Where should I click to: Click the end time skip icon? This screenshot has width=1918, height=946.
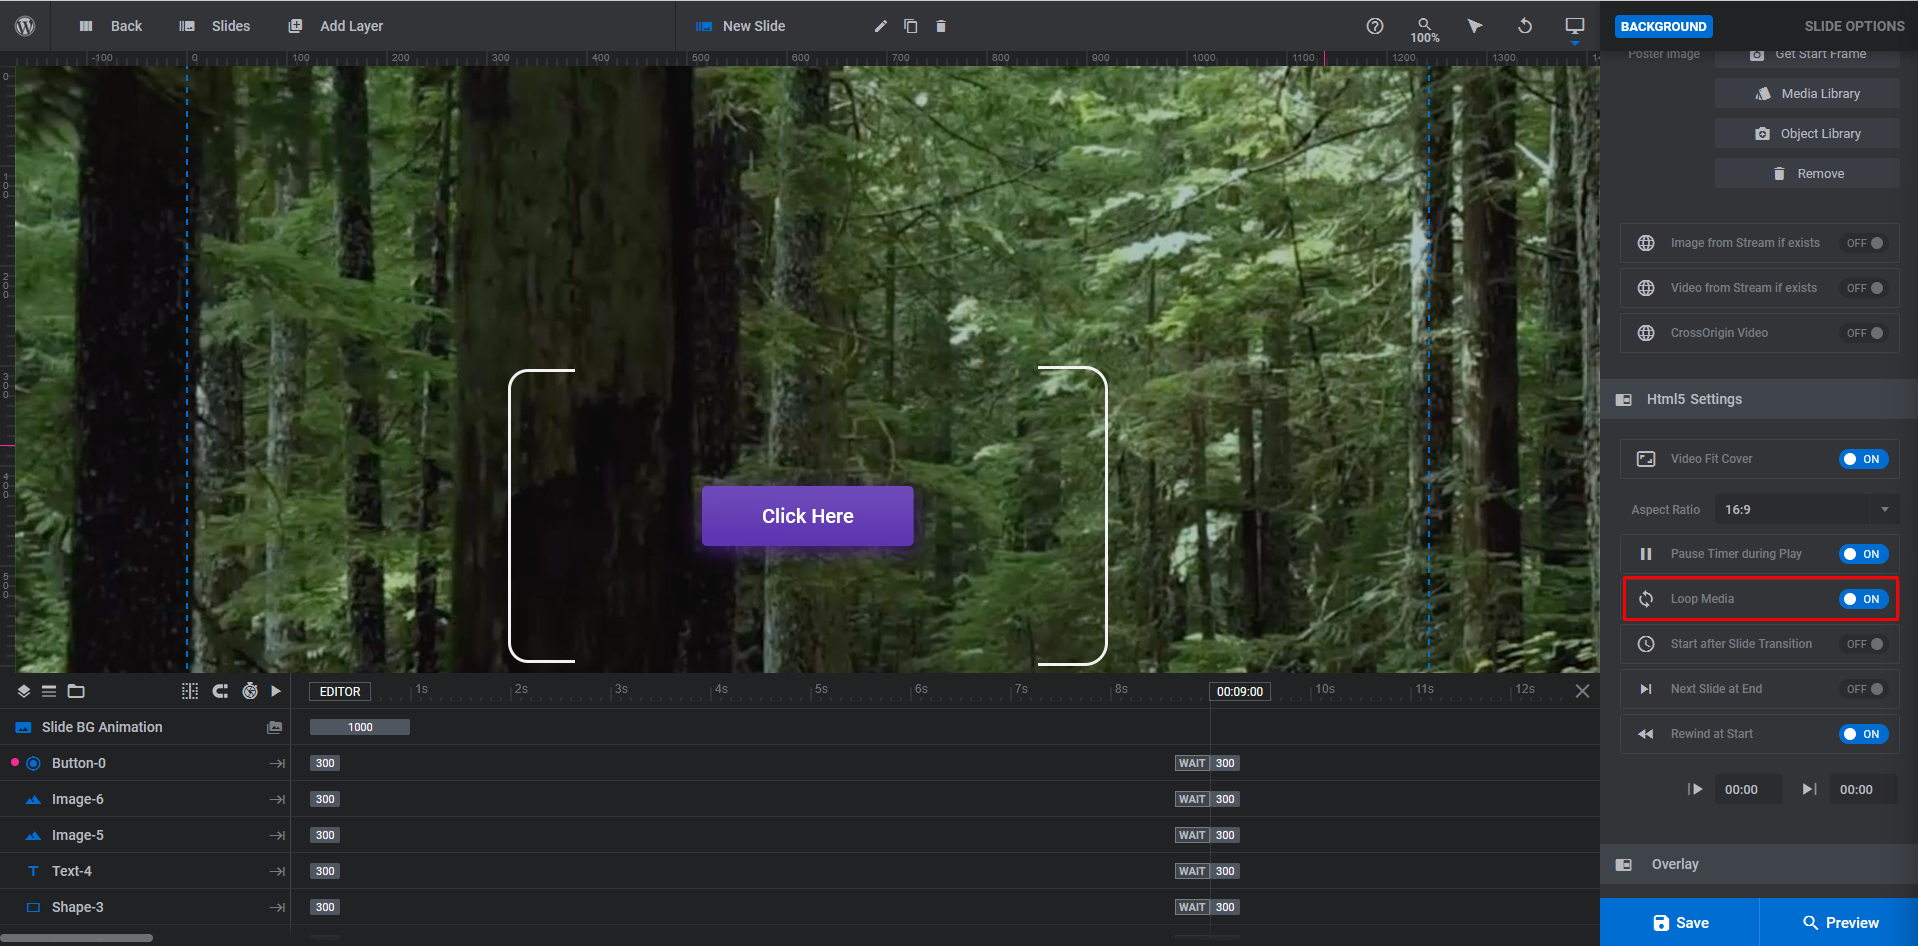1810,789
